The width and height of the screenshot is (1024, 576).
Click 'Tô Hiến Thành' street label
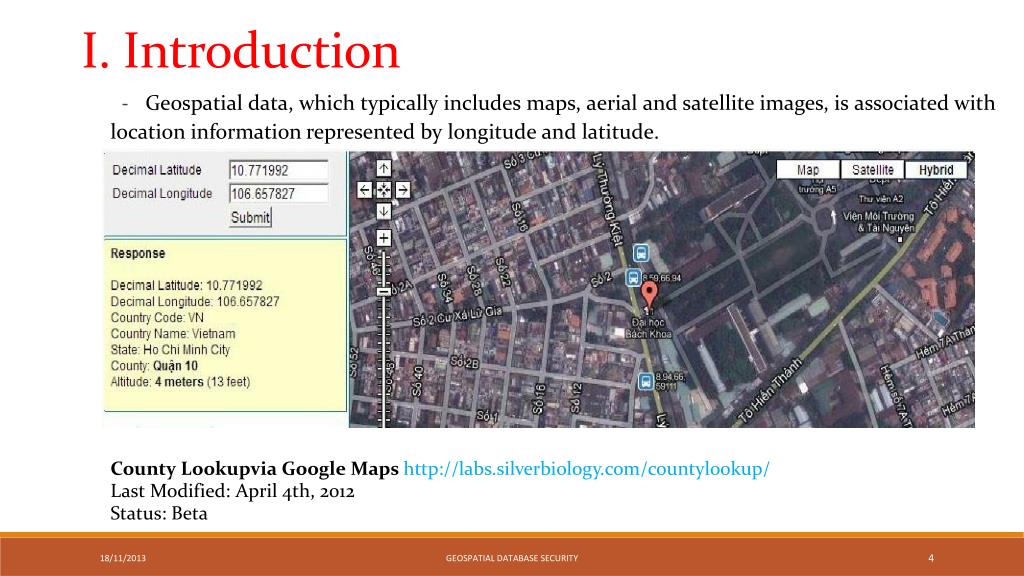click(770, 391)
